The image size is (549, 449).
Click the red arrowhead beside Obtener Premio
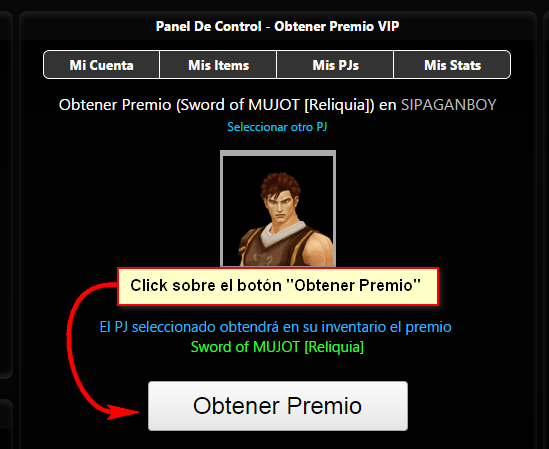(x=123, y=412)
